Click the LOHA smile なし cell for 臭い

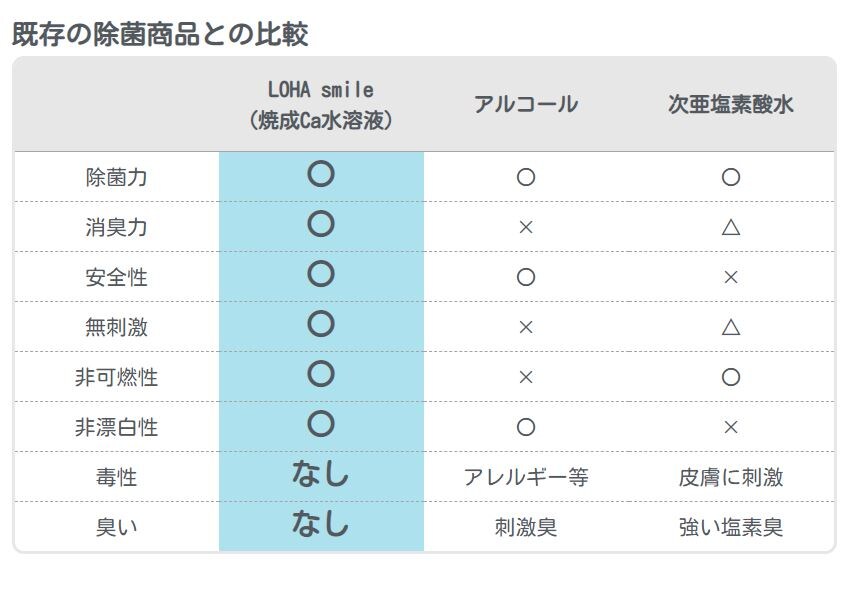pos(321,525)
